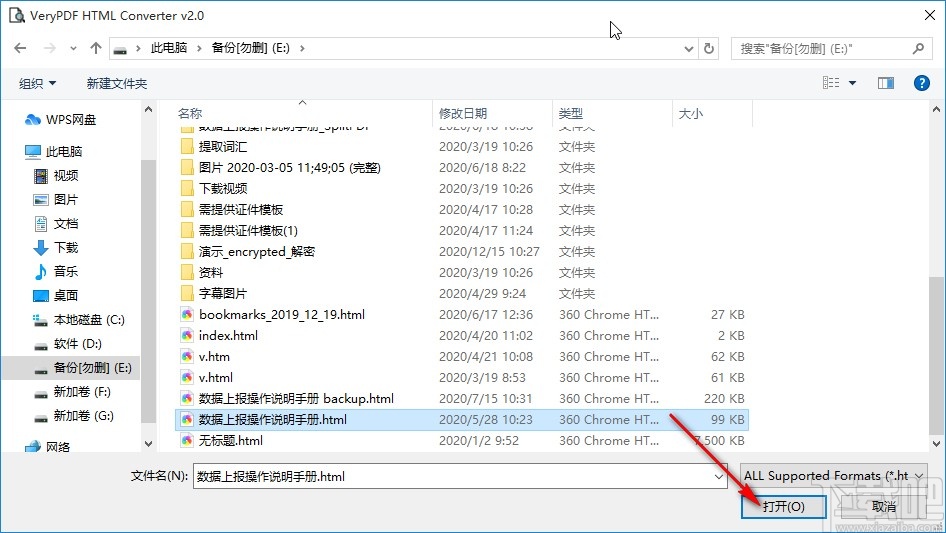This screenshot has width=946, height=533.
Task: Close the VeryPDF HTML Converter dialog
Action: [930, 15]
